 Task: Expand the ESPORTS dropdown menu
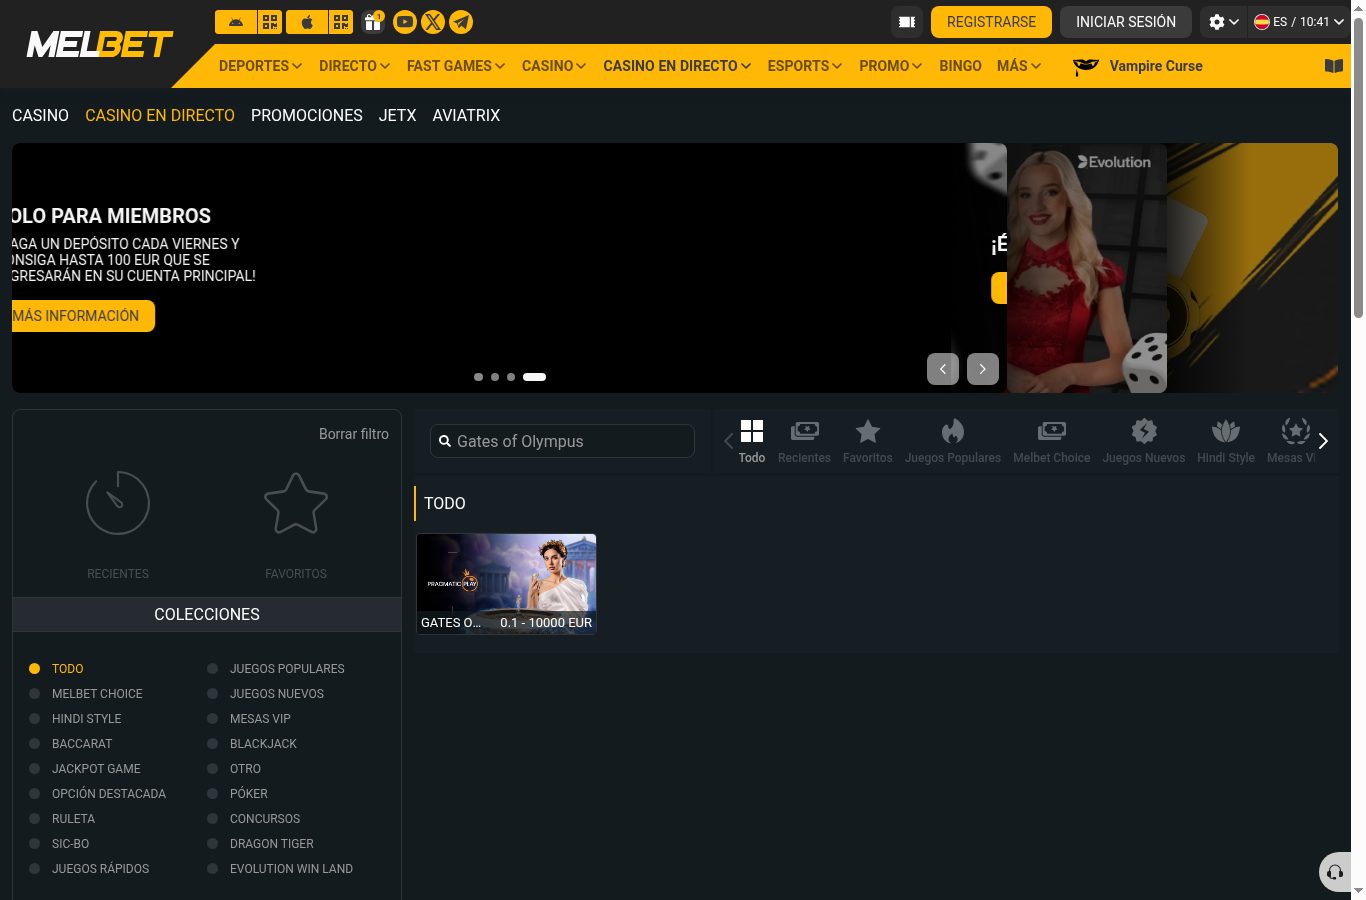(x=805, y=66)
